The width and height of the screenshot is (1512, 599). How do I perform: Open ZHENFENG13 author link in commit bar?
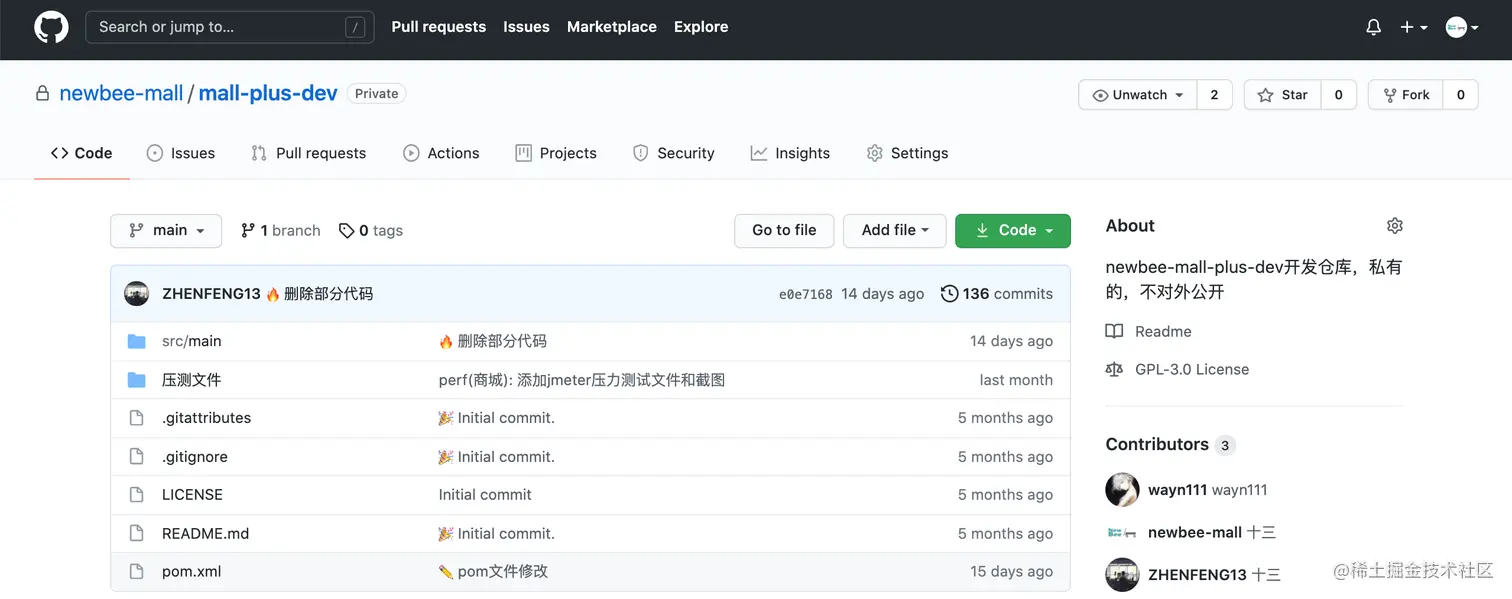211,294
